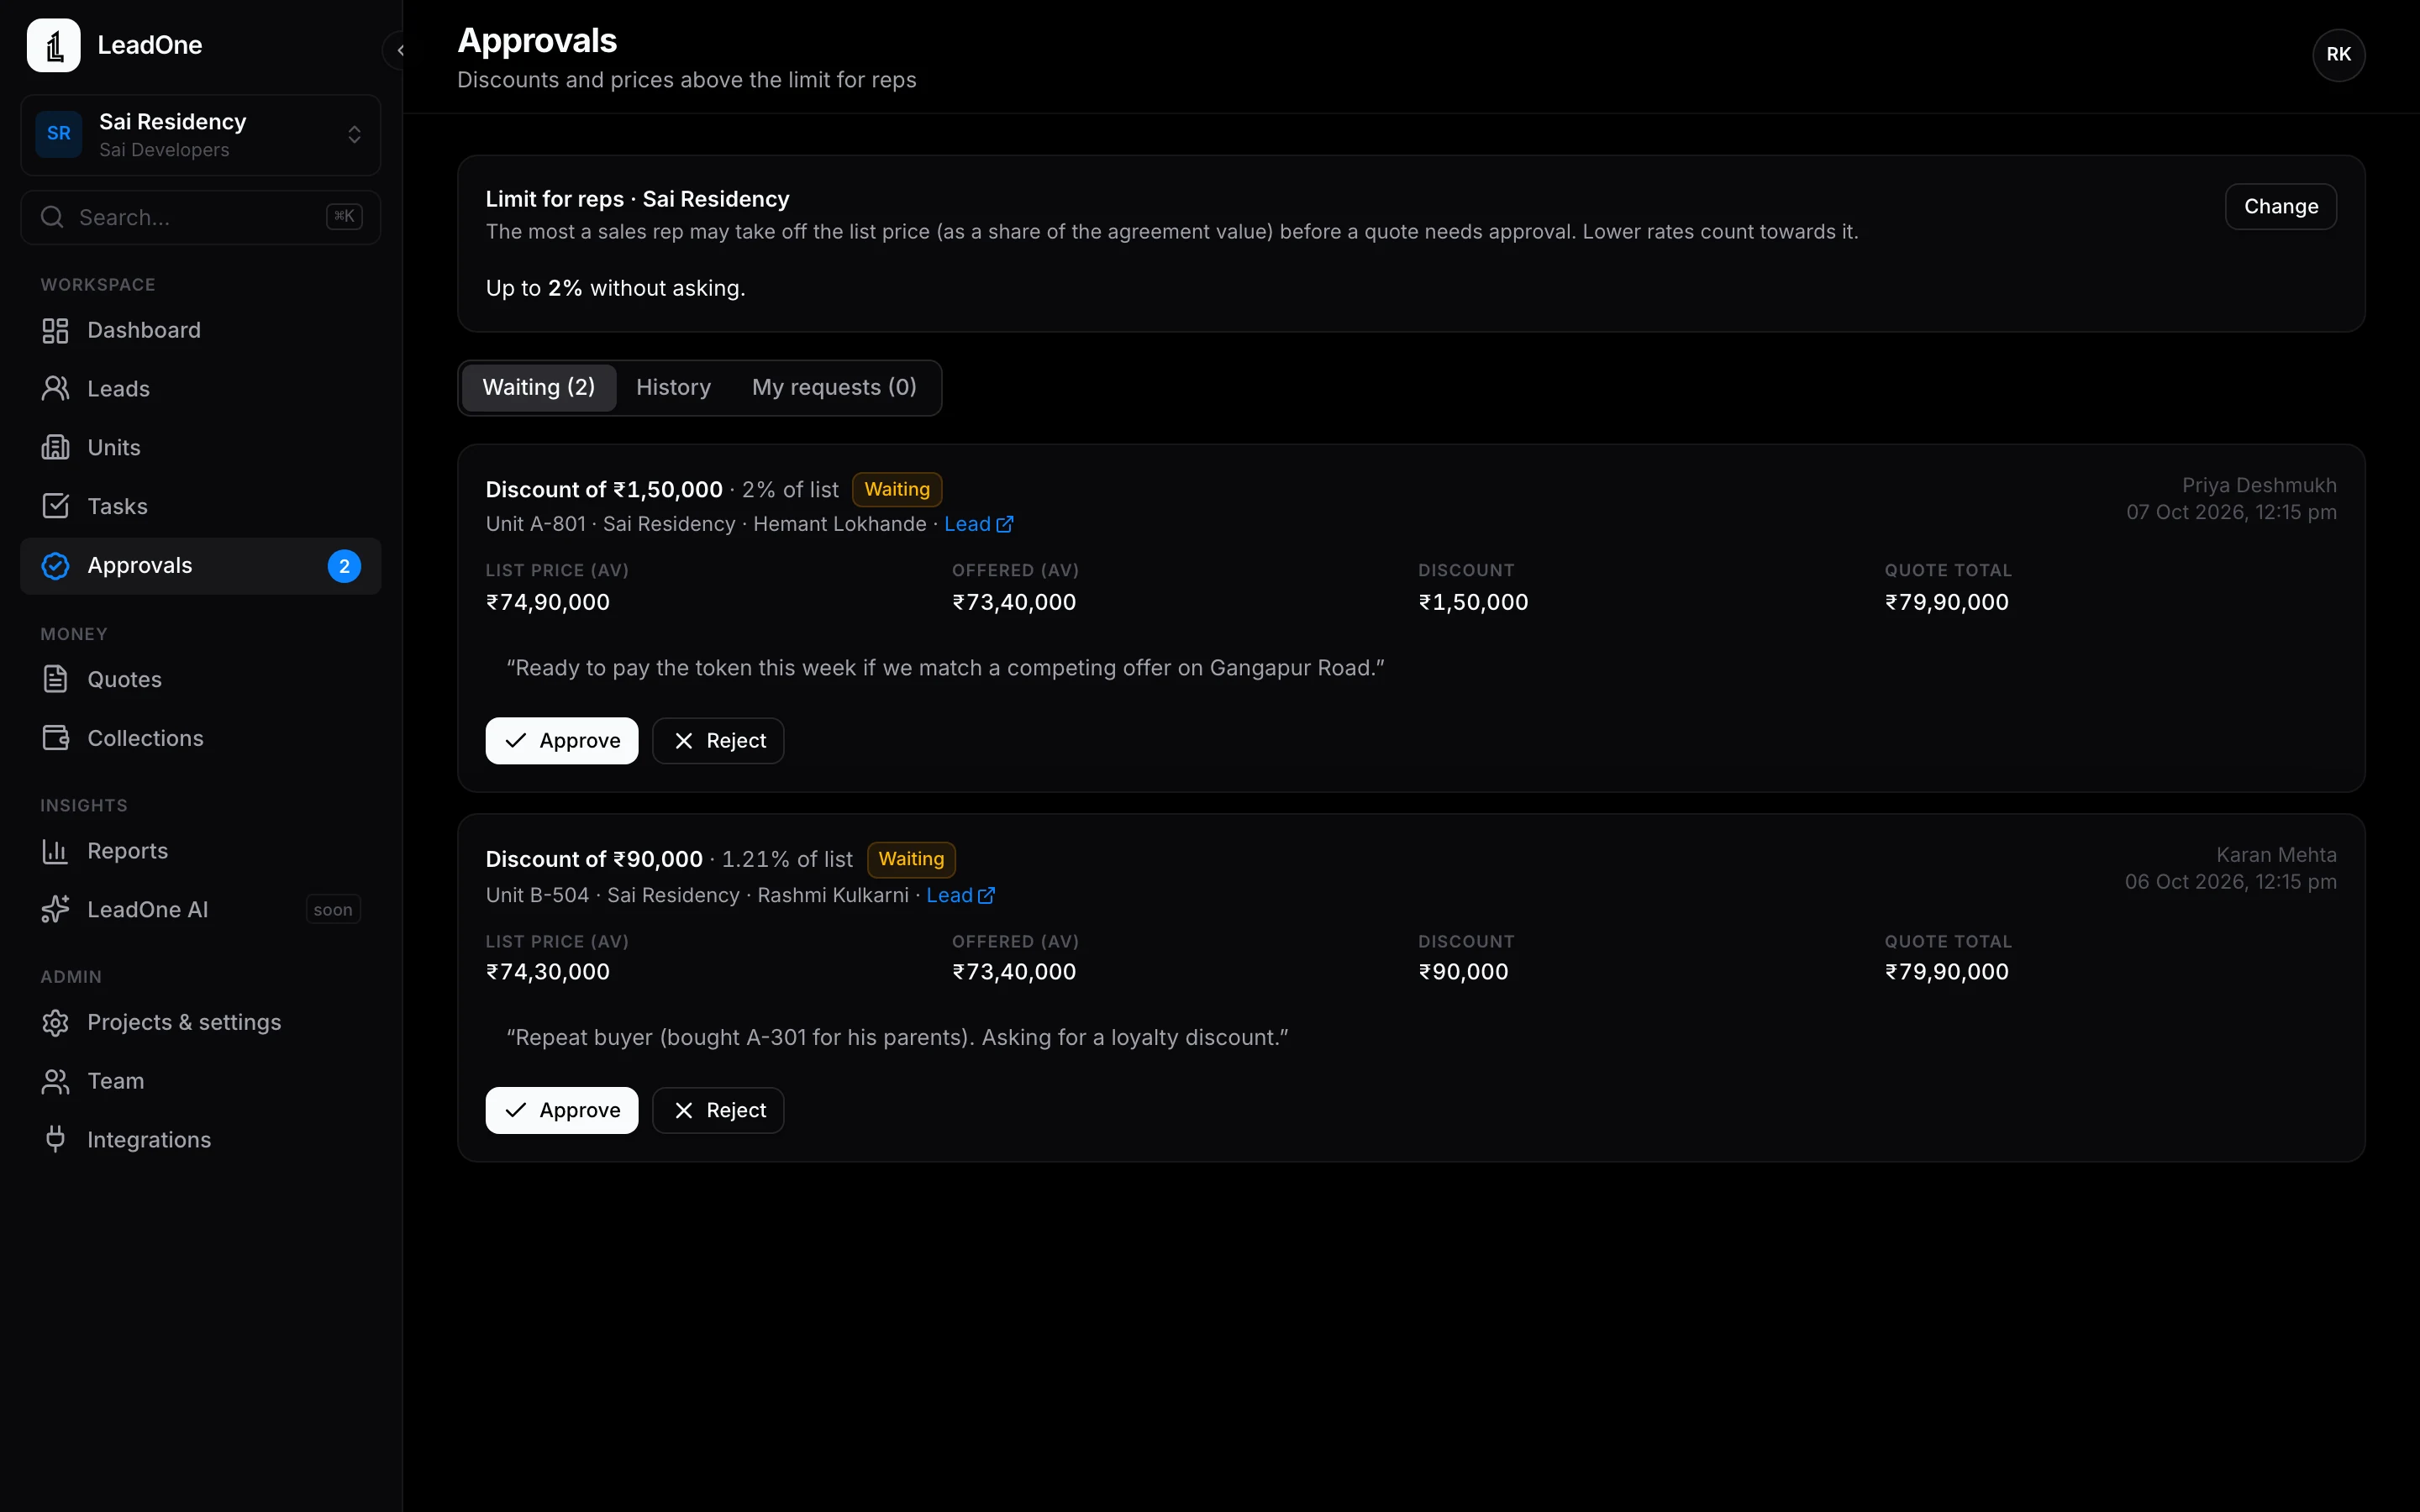2420x1512 pixels.
Task: Click list price ₹74,30,000
Action: [x=548, y=973]
